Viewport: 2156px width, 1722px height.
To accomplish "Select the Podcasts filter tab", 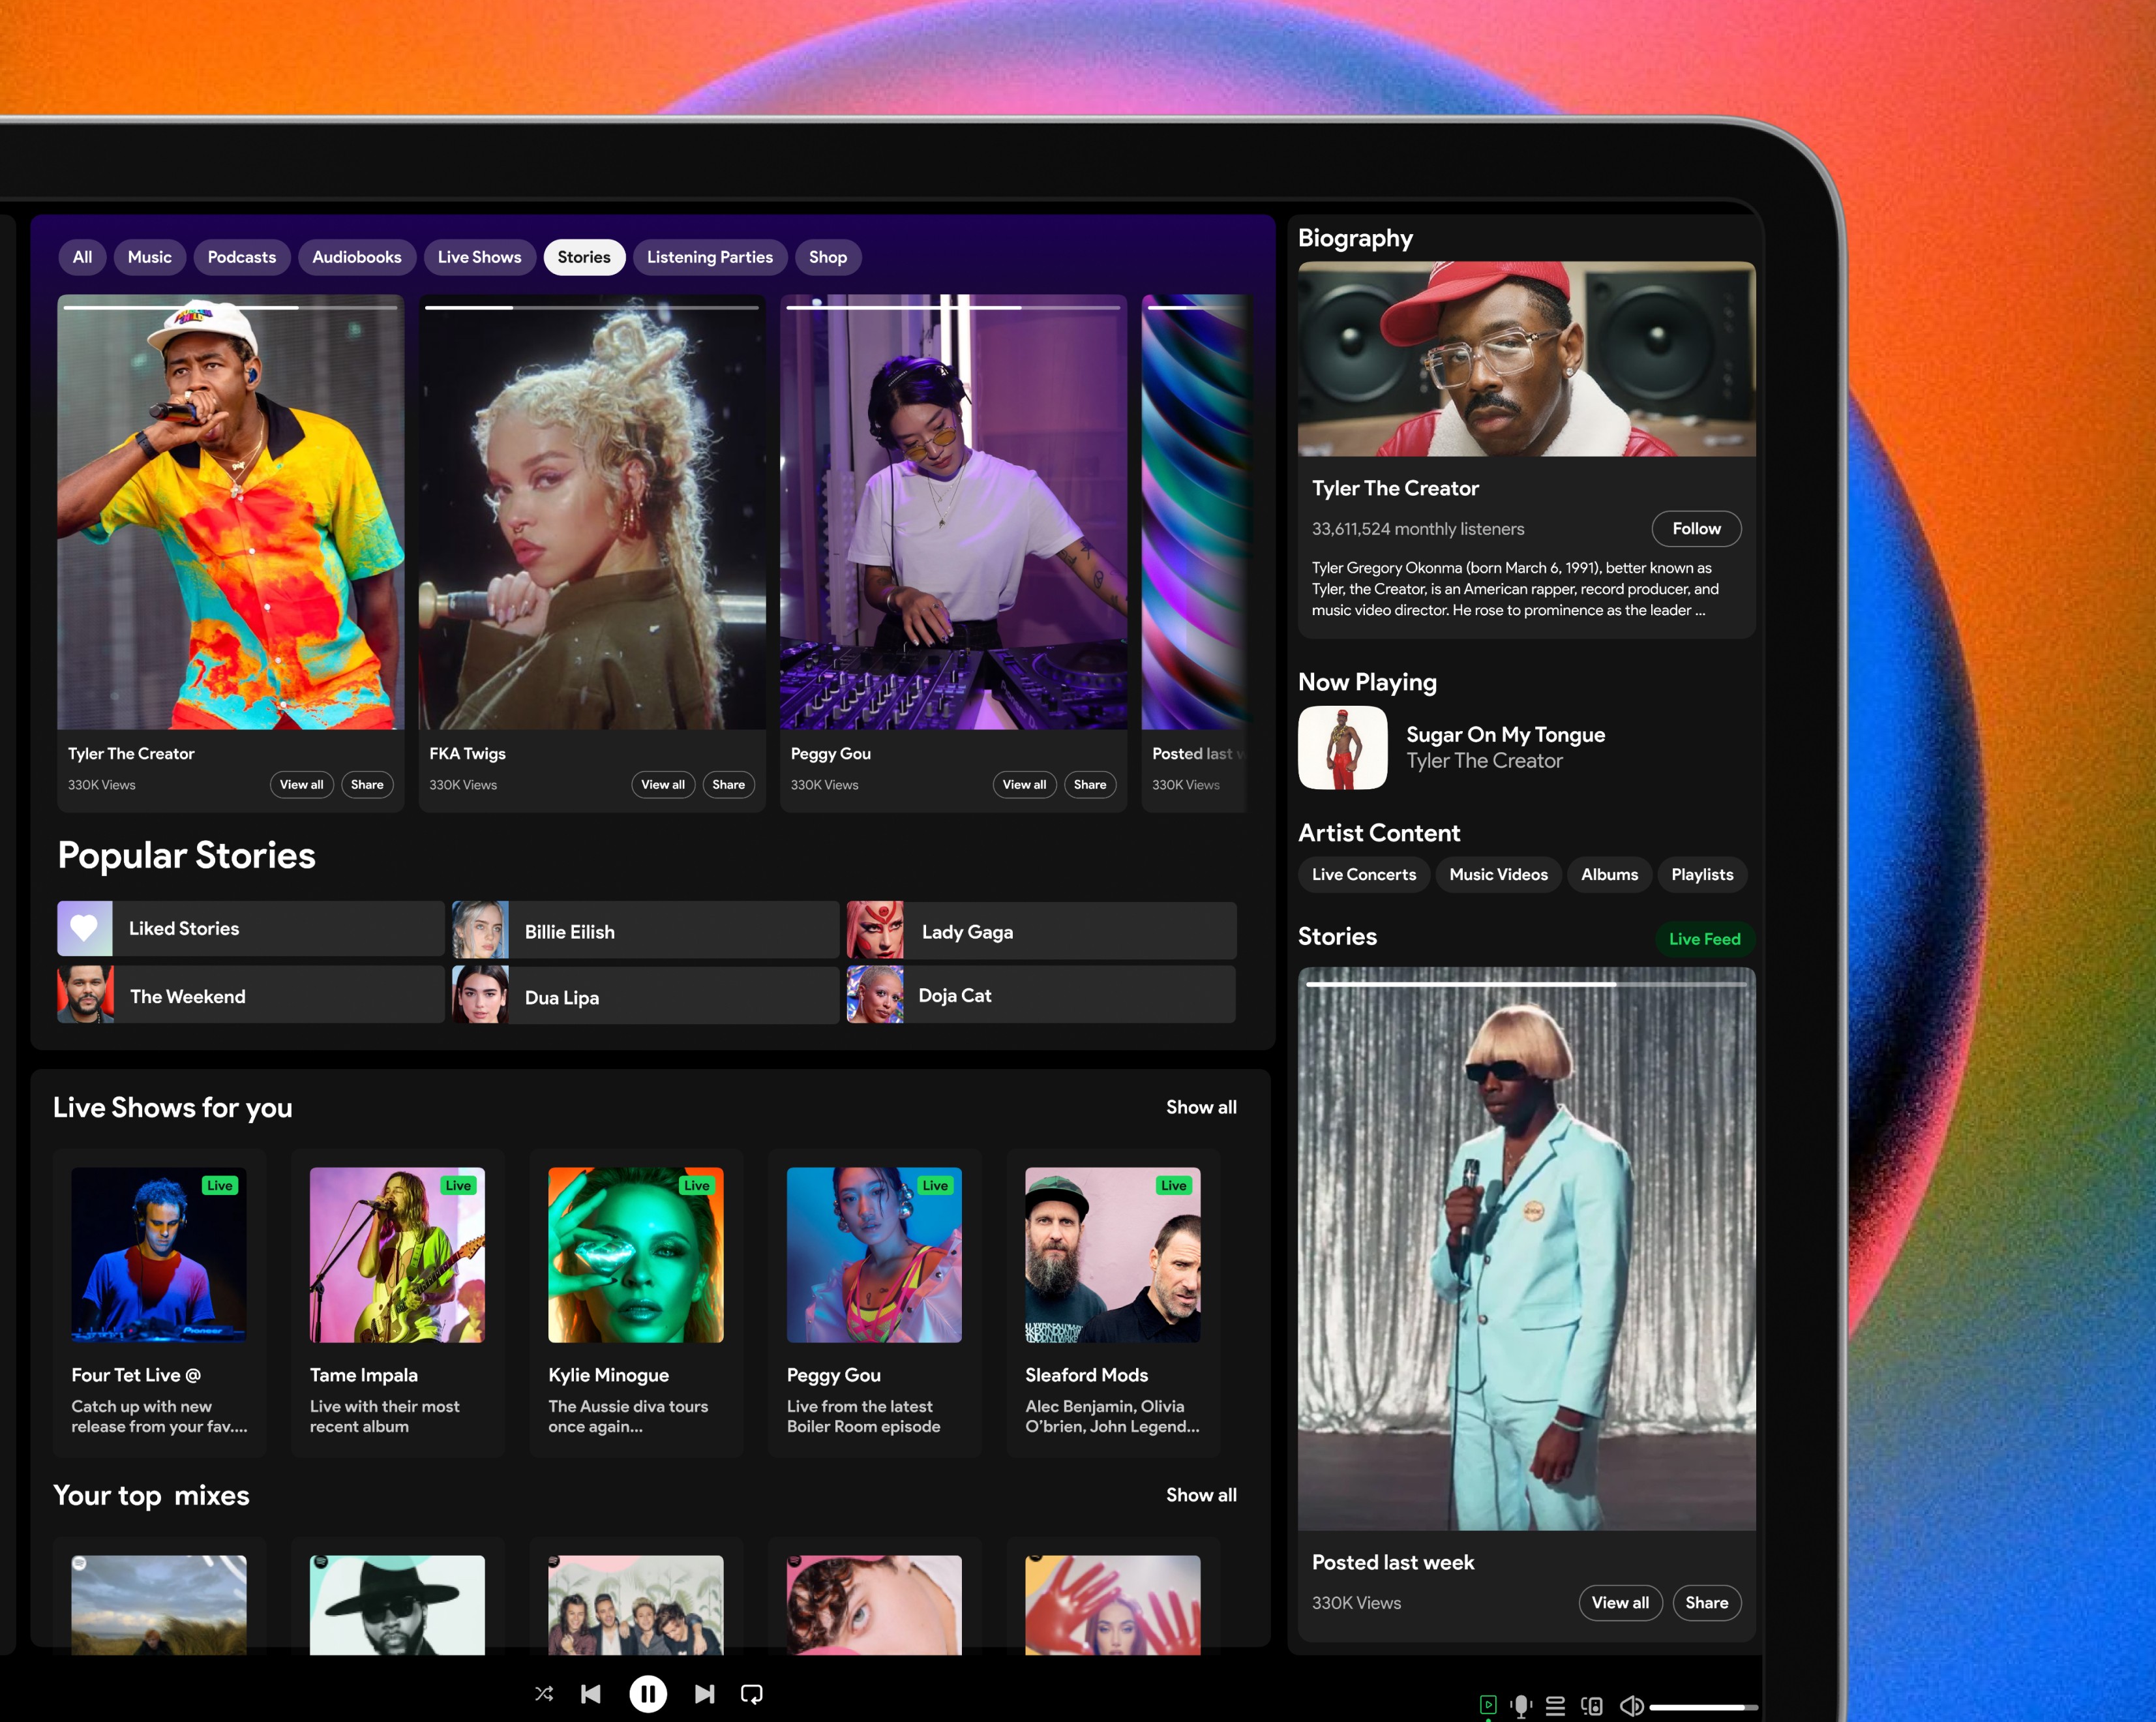I will (241, 257).
